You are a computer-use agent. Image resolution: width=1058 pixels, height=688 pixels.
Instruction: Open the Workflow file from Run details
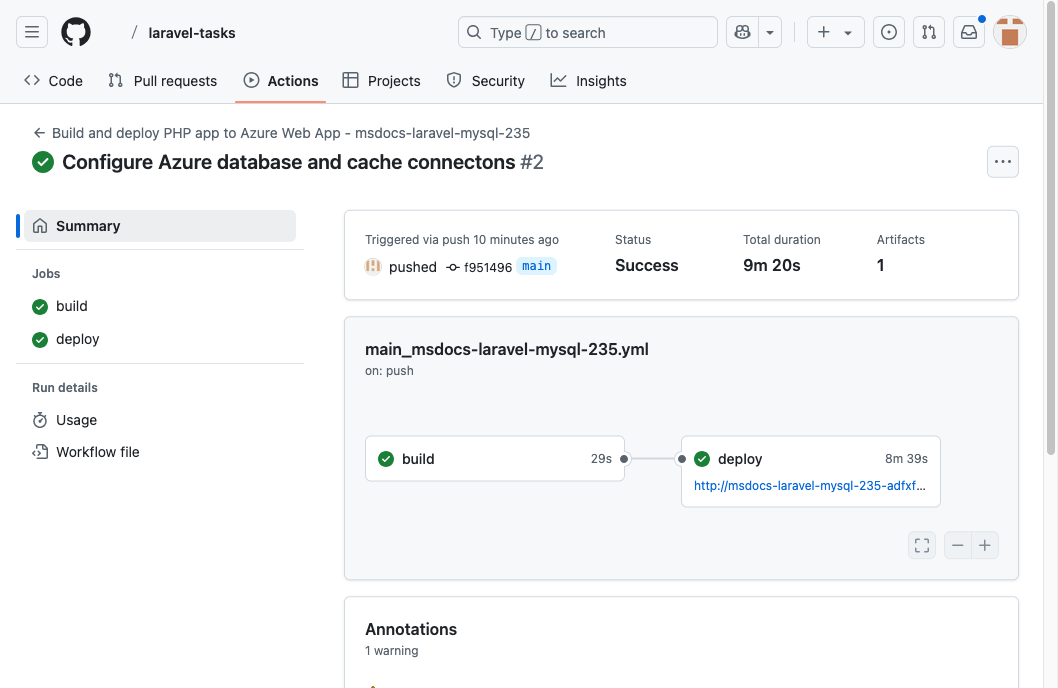click(x=96, y=451)
